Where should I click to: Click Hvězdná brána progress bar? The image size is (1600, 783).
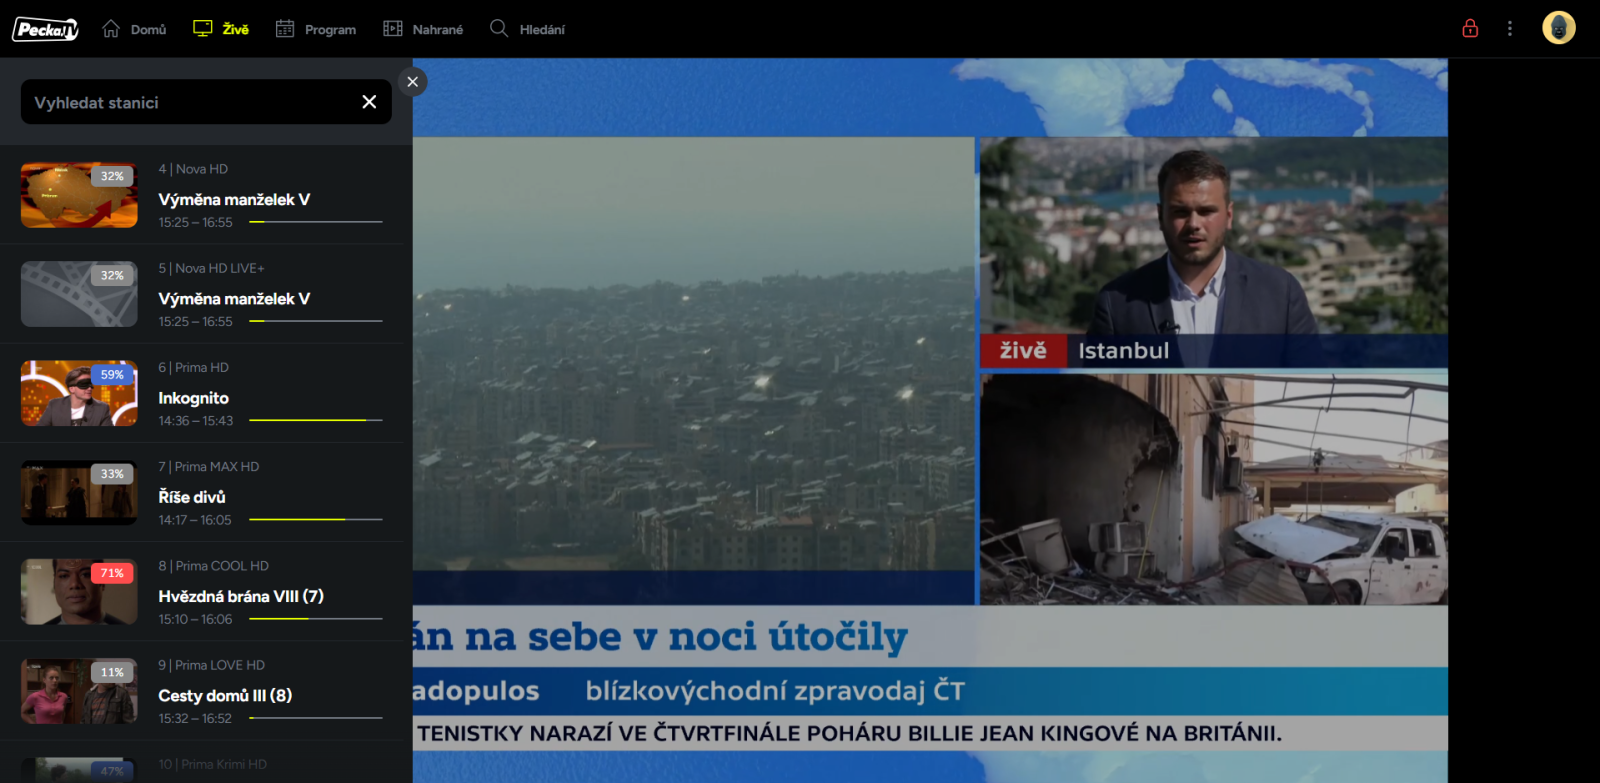(316, 618)
